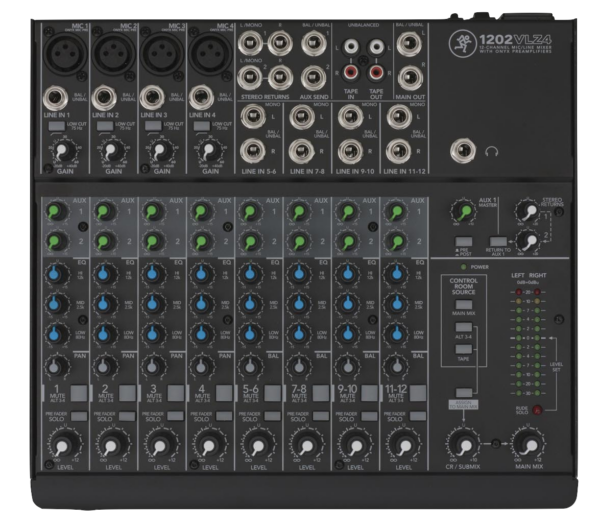Screen dimensions: 600x526
Task: Adjust channel 5-6 LOW EQ blue knob
Action: [250, 334]
